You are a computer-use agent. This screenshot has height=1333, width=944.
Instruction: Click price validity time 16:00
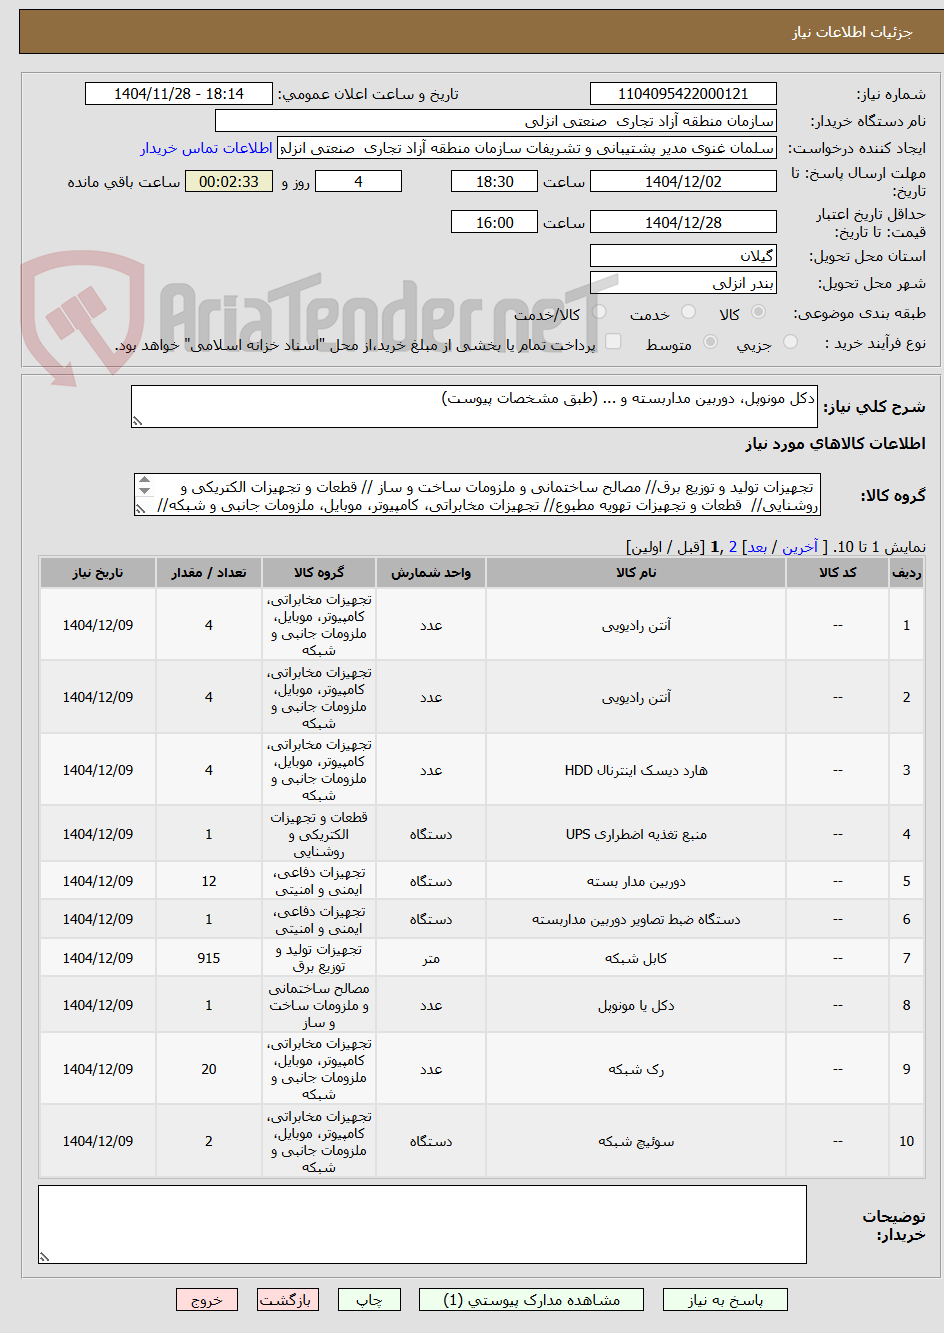coord(494,223)
